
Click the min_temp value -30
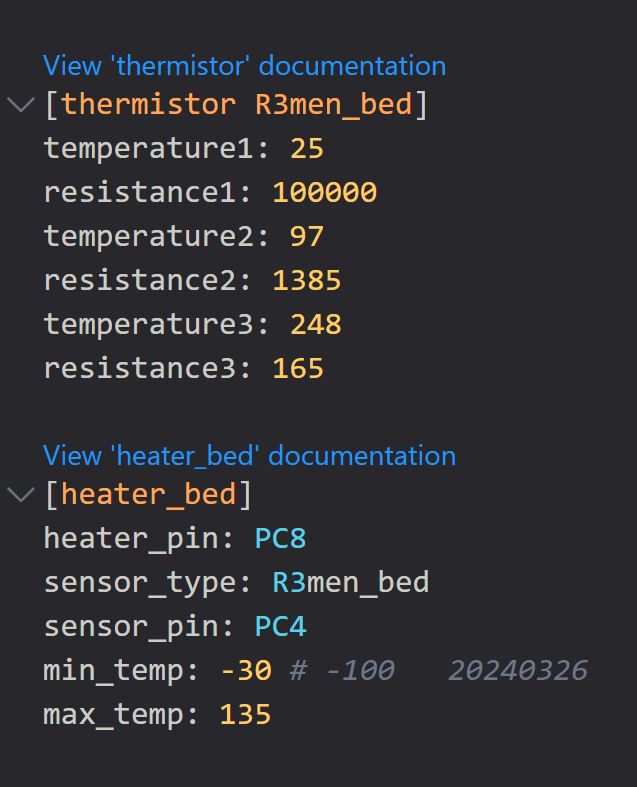coord(245,671)
